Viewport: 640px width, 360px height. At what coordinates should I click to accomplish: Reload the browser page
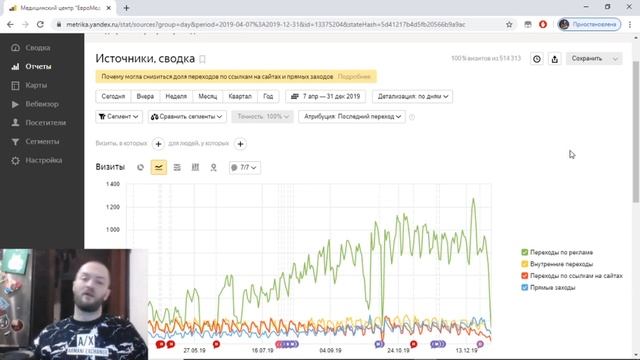[40, 24]
